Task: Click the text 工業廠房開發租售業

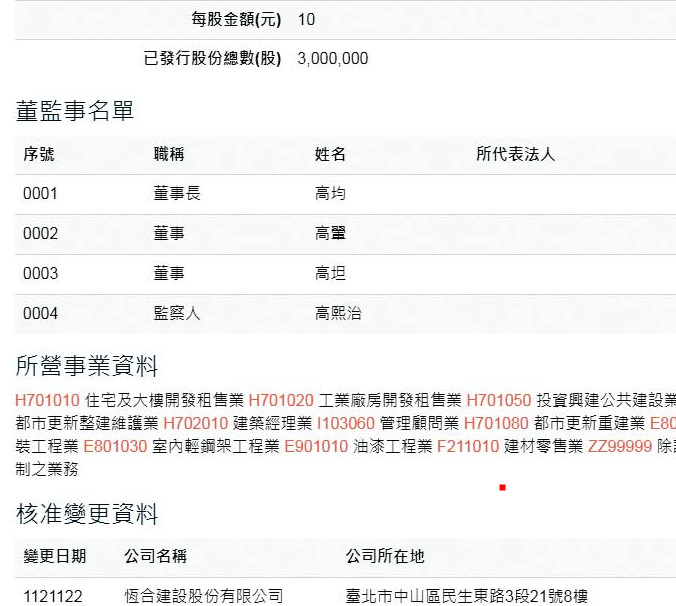Action: (x=390, y=400)
